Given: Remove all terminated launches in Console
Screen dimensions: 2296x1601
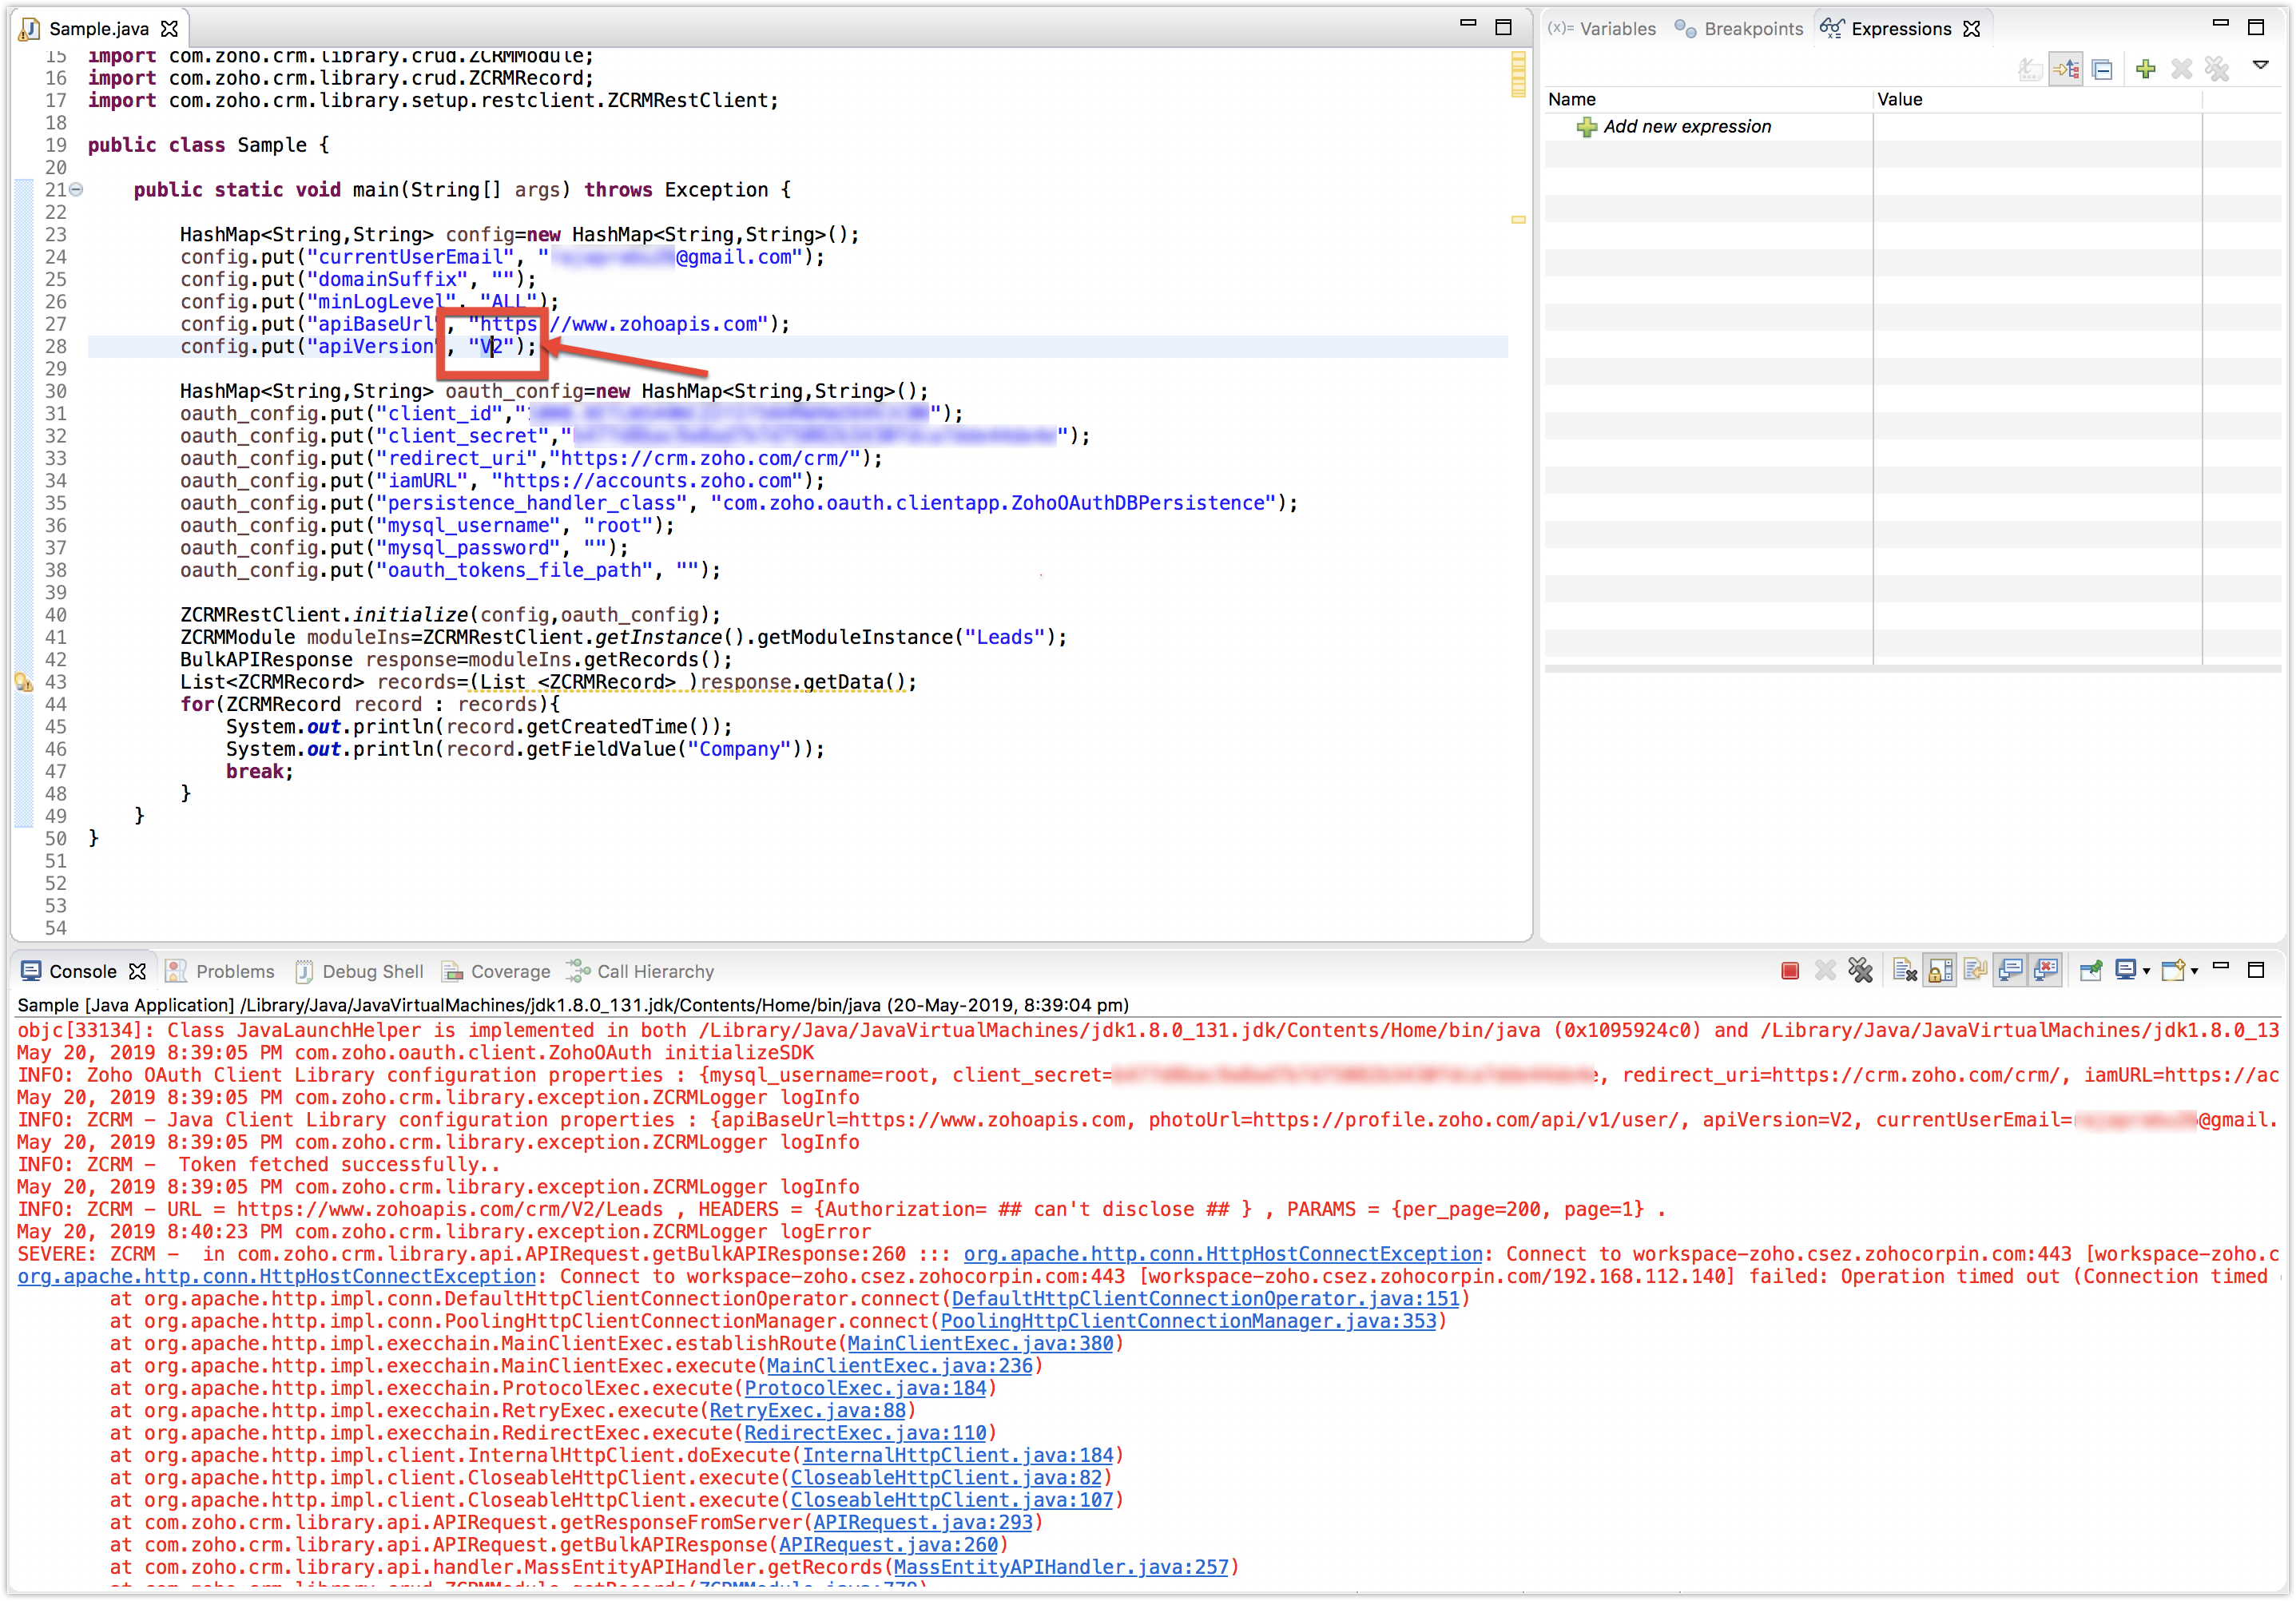Looking at the screenshot, I should [1860, 970].
